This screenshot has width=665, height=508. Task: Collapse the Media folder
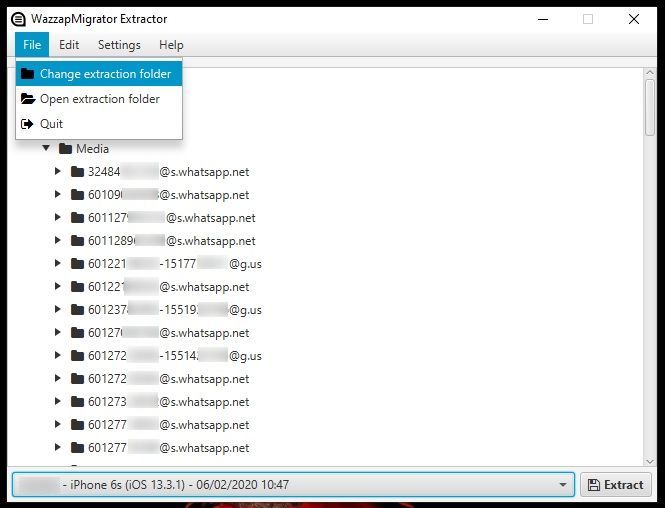[46, 148]
